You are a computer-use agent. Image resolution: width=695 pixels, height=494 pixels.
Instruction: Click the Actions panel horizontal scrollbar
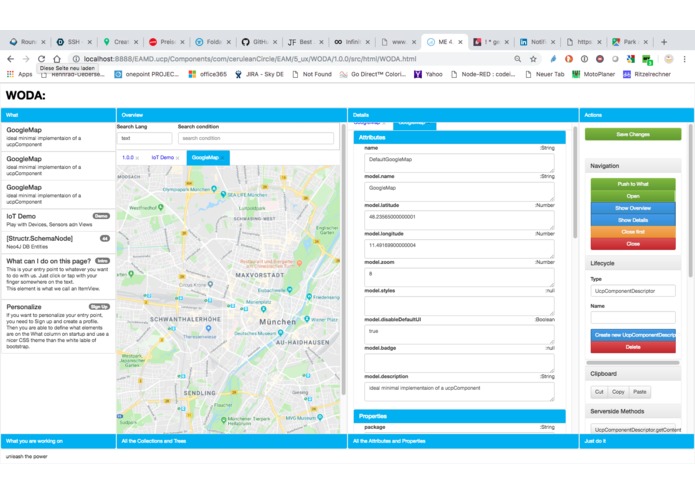(x=633, y=362)
